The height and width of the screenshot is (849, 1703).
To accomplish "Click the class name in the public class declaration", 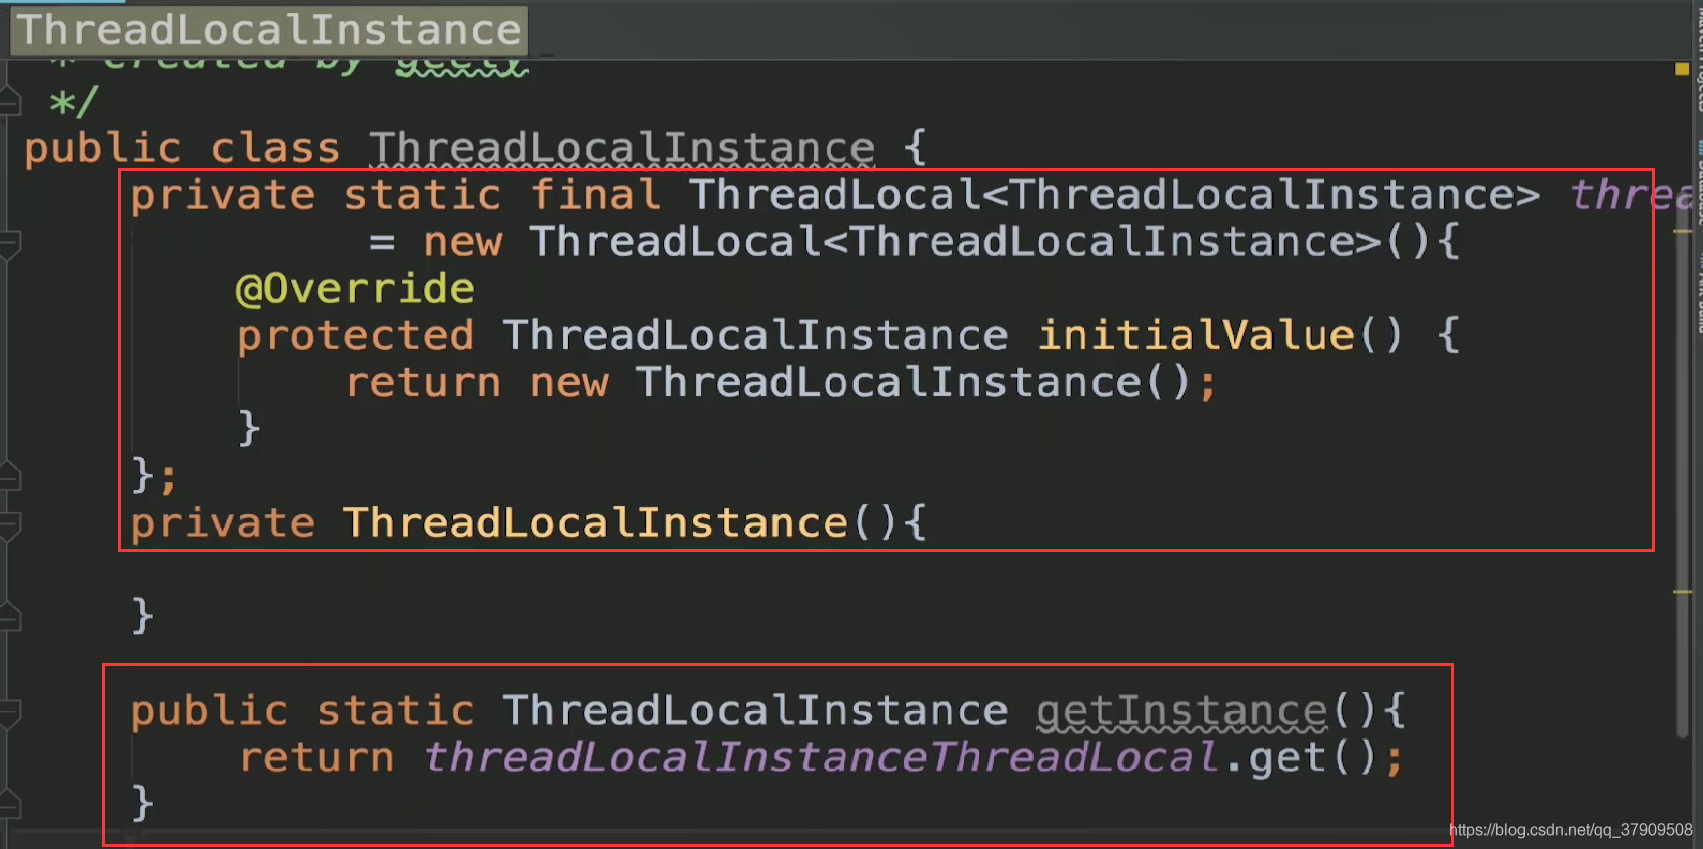I will pos(622,149).
